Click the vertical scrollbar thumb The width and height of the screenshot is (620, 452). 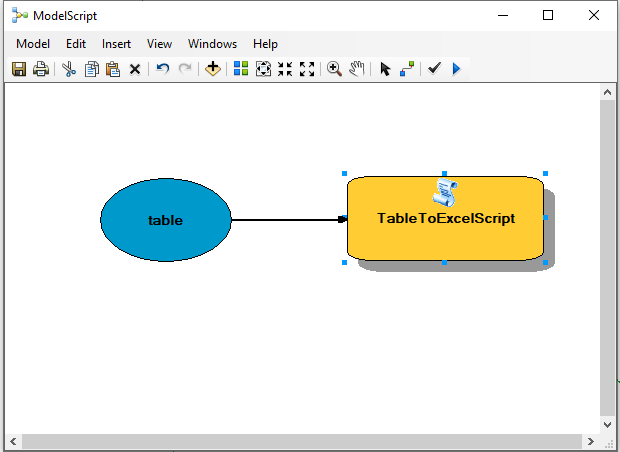pos(607,258)
